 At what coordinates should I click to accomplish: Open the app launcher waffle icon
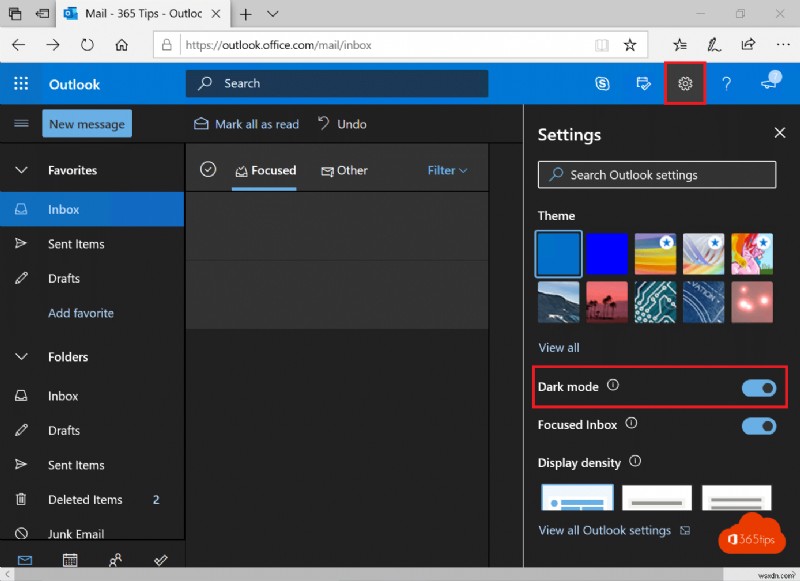click(x=21, y=84)
